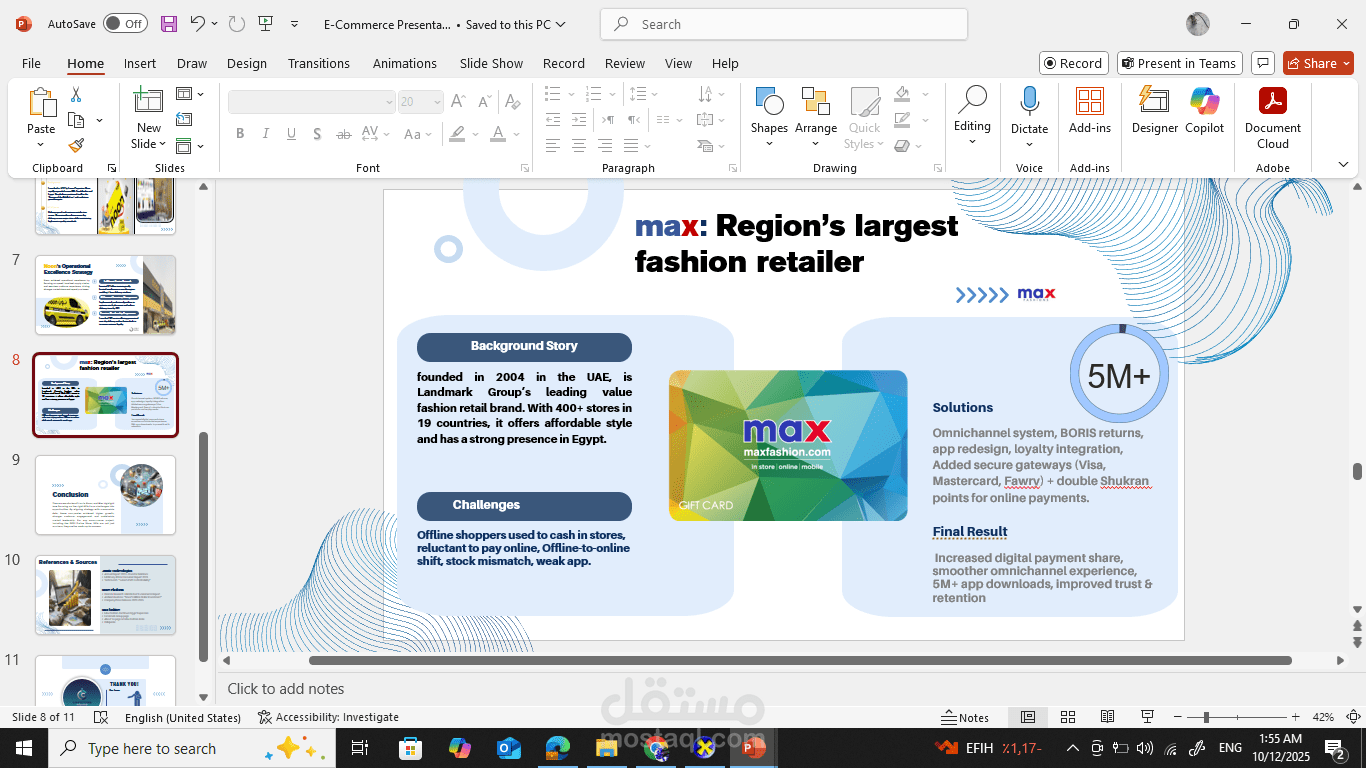The image size is (1366, 768).
Task: Open the font name combo box
Action: (x=312, y=102)
